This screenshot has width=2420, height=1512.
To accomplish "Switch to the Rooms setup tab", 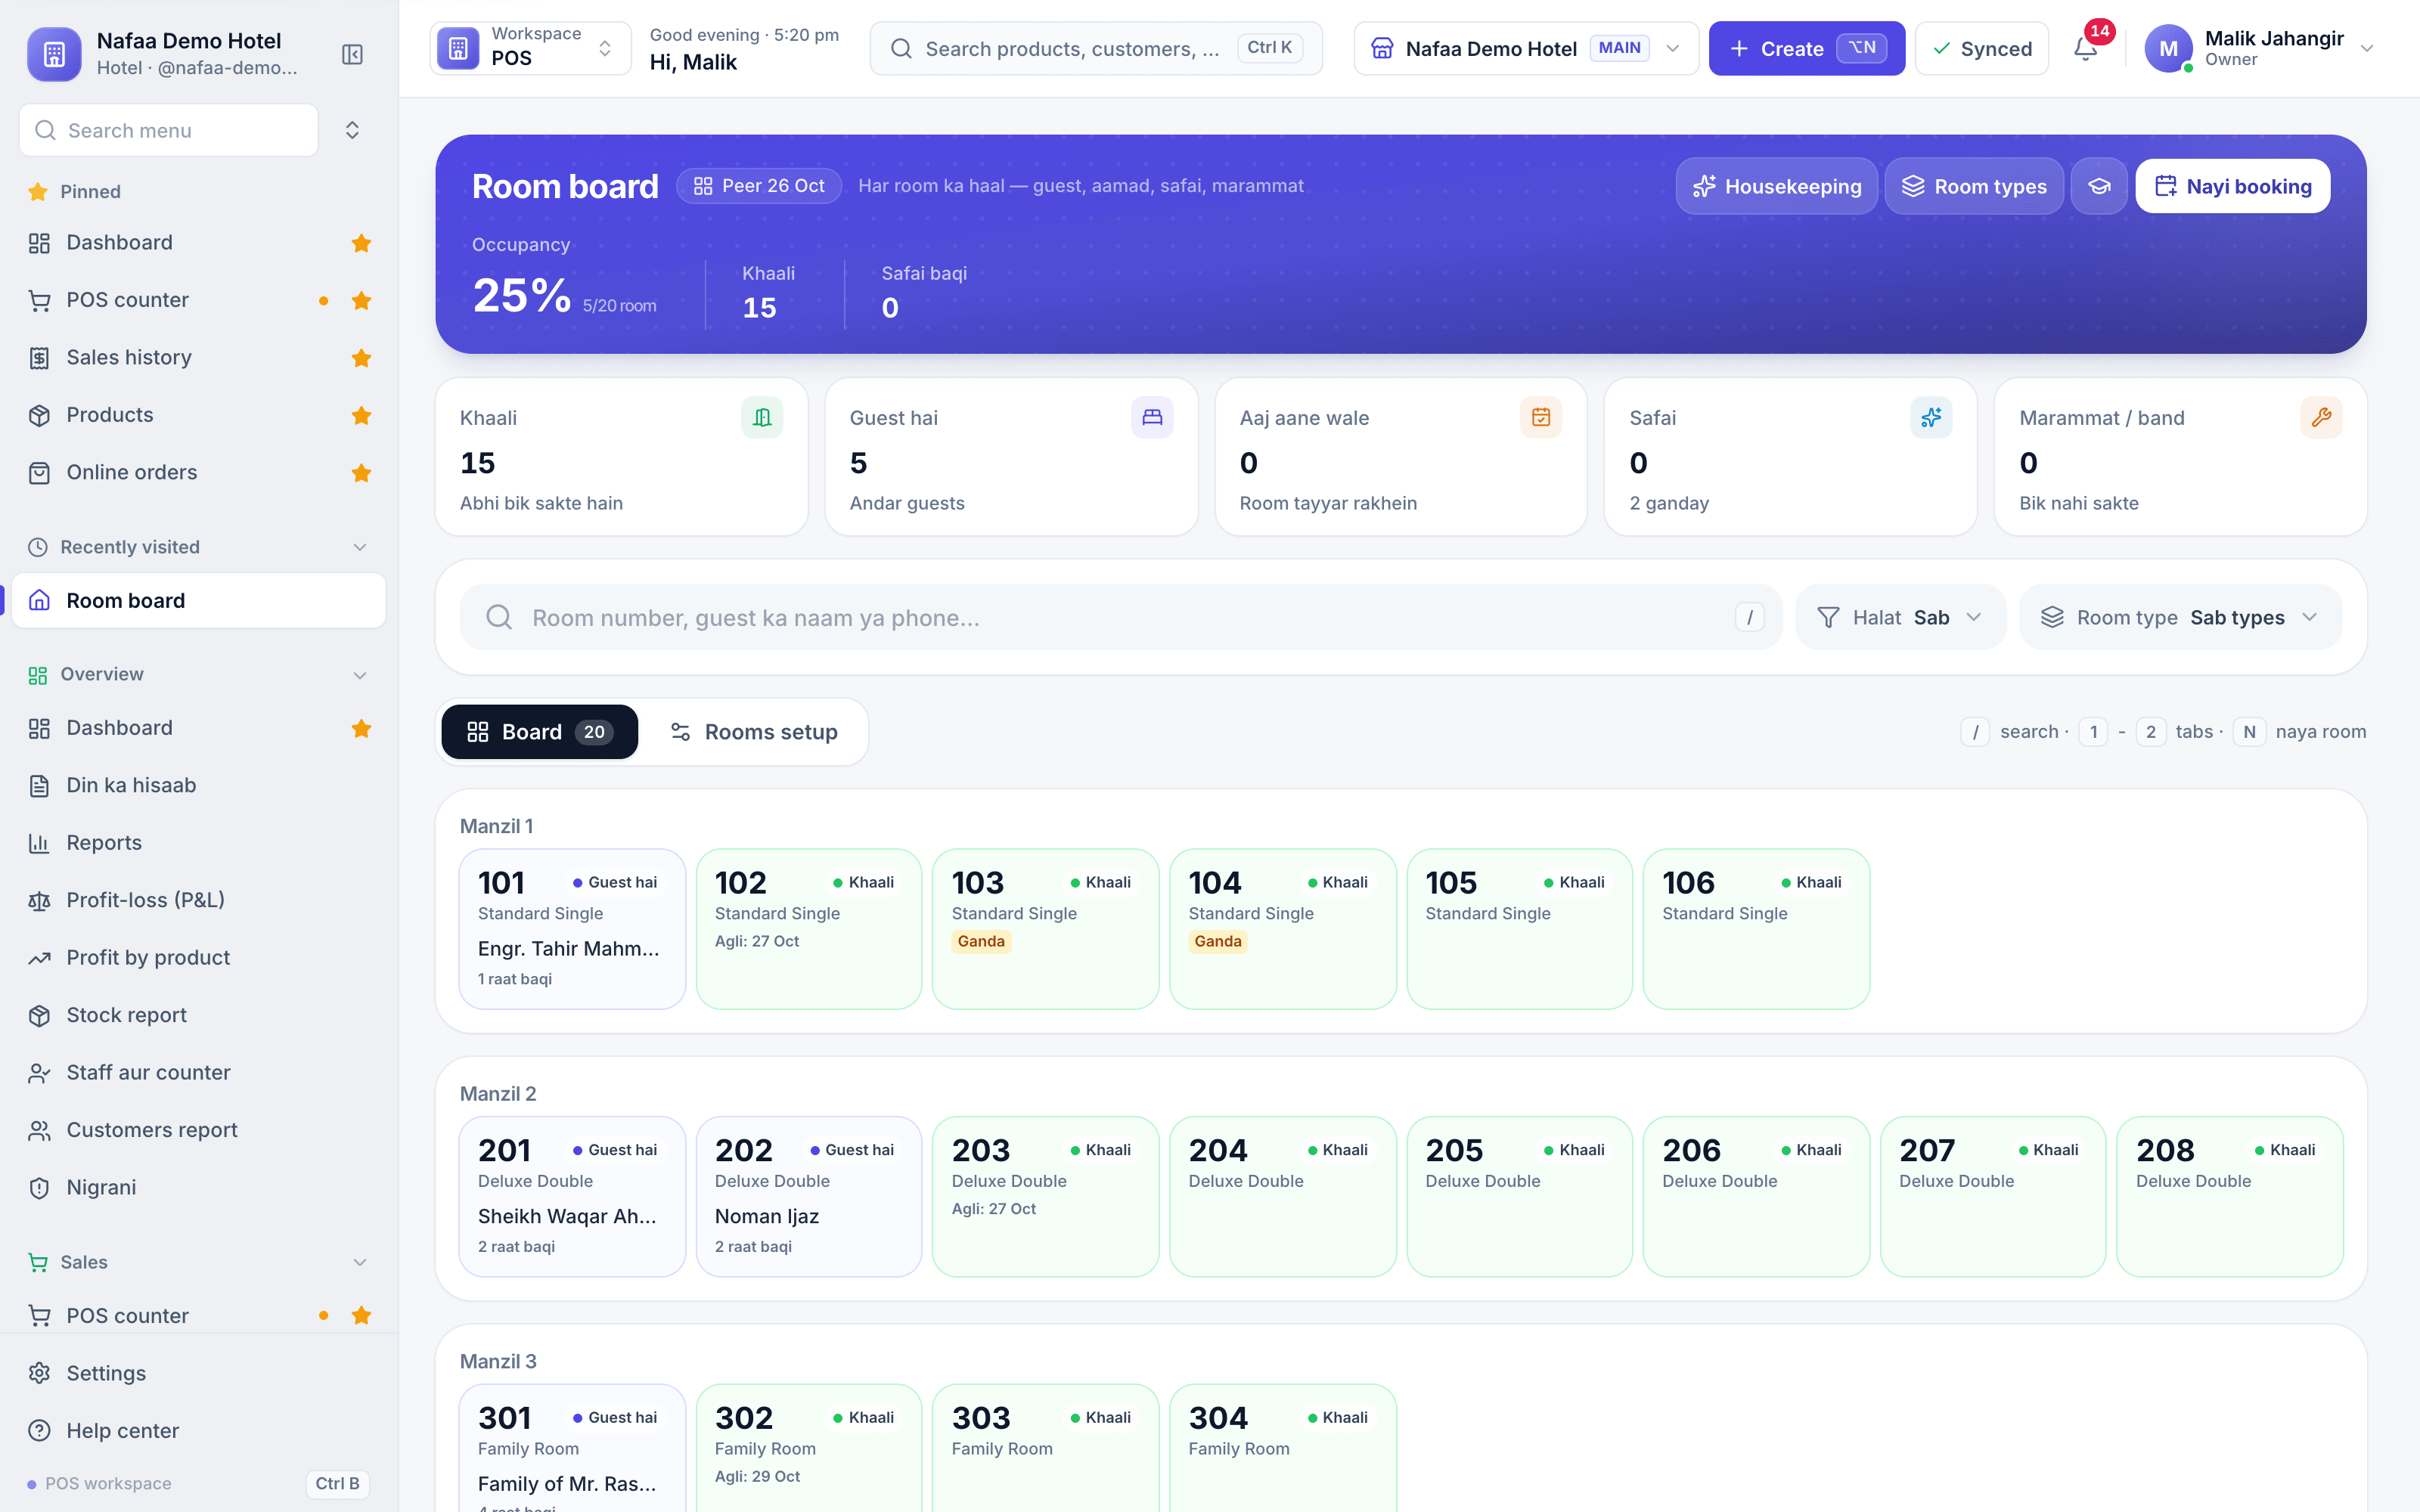I will click(x=754, y=732).
